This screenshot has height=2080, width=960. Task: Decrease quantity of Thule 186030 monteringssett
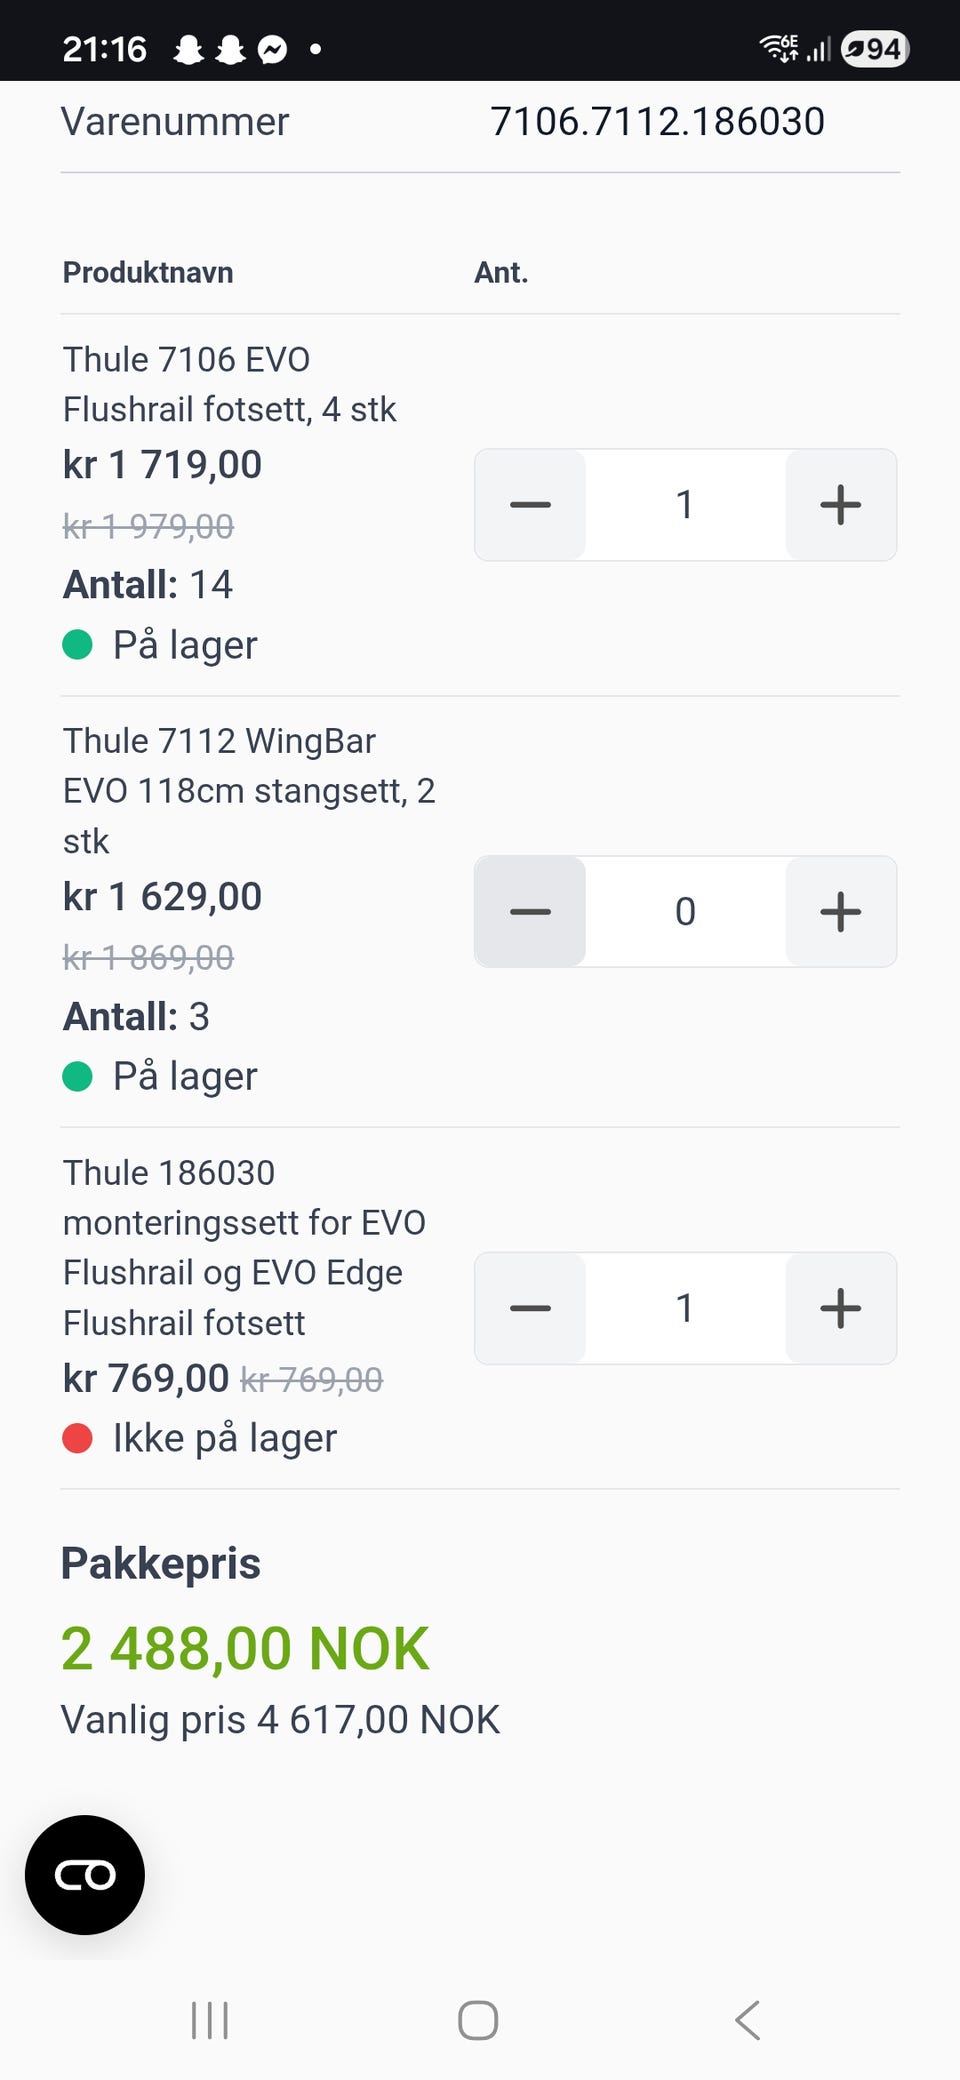(x=530, y=1308)
